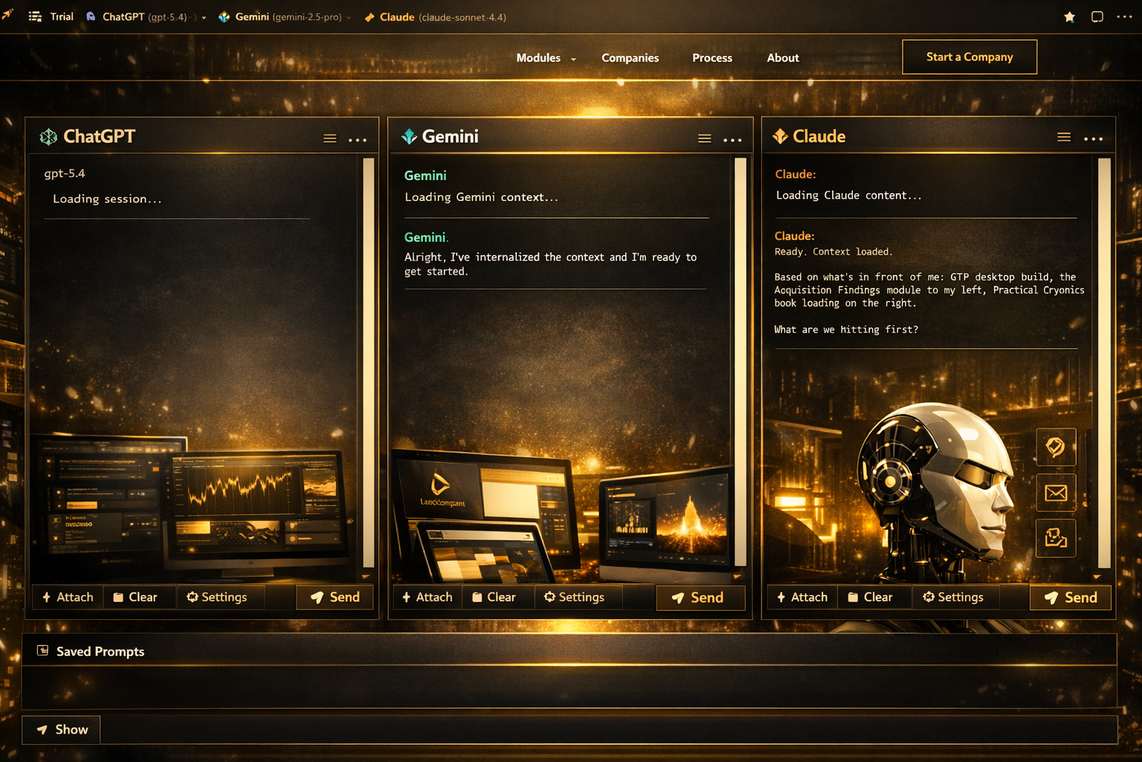Click 'Loading session...' text in ChatGPT

click(x=107, y=199)
